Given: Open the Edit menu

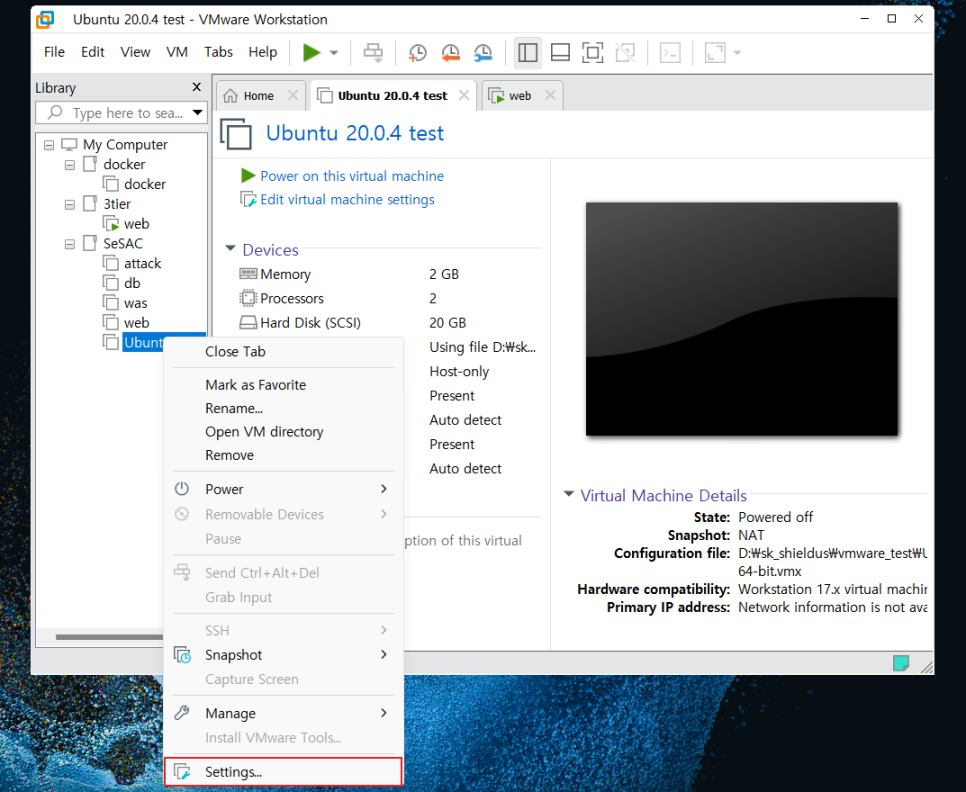Looking at the screenshot, I should click(x=92, y=52).
